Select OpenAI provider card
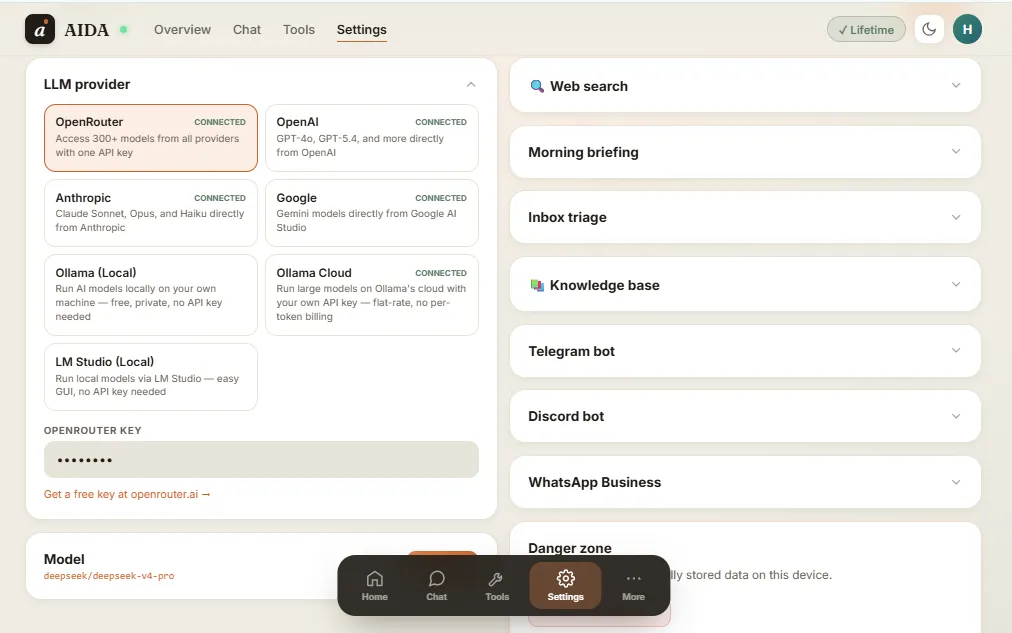This screenshot has height=633, width=1012. 372,138
